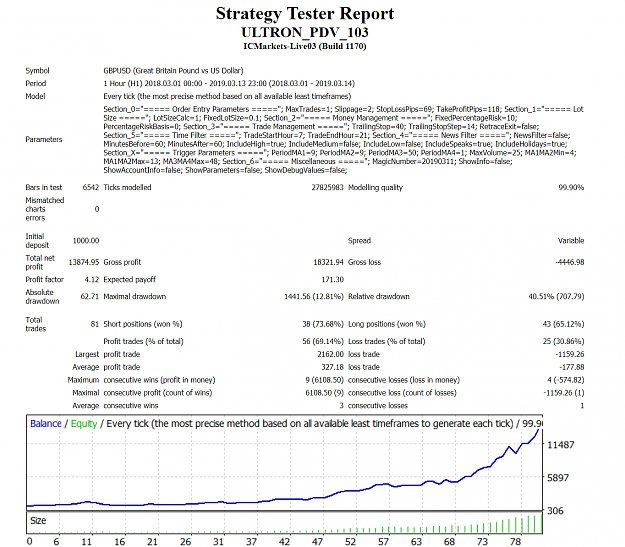The width and height of the screenshot is (625, 547).
Task: Click the Gross loss value -4446.98
Action: pos(570,262)
